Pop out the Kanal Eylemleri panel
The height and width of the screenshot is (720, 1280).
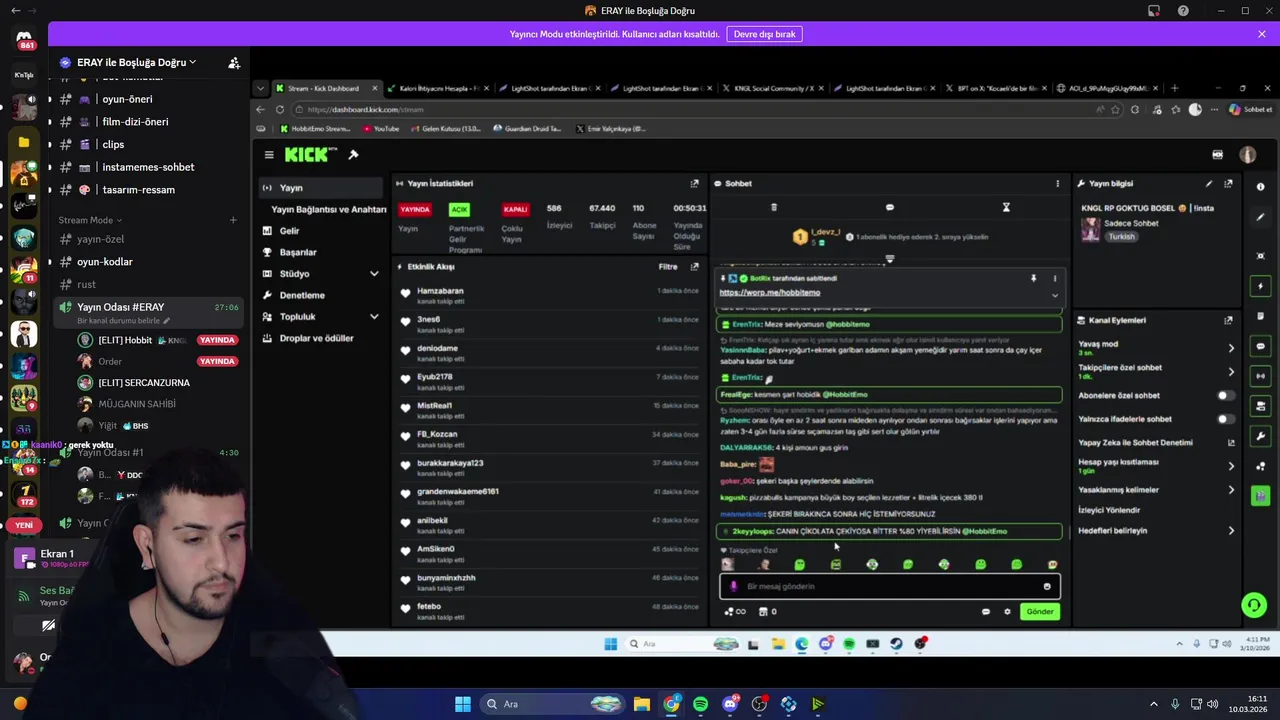(x=1228, y=320)
